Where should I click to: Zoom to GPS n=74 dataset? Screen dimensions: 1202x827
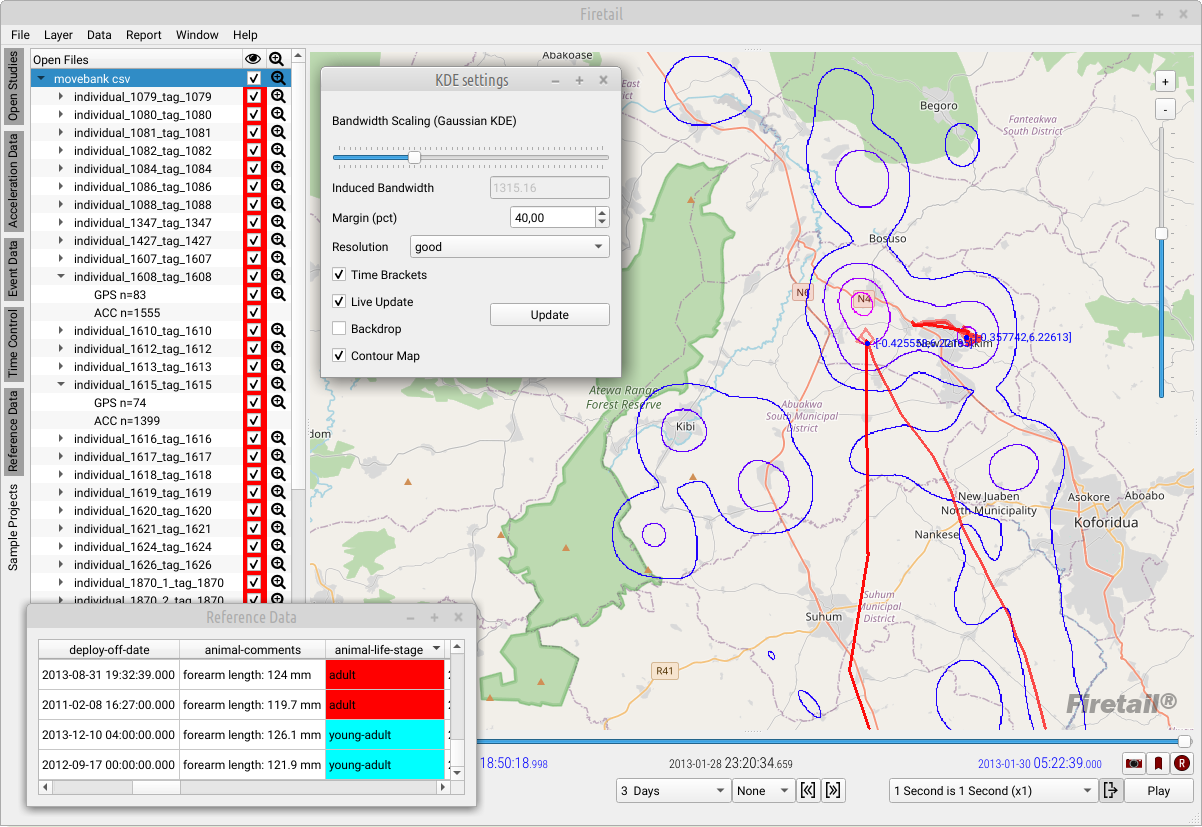[x=279, y=403]
